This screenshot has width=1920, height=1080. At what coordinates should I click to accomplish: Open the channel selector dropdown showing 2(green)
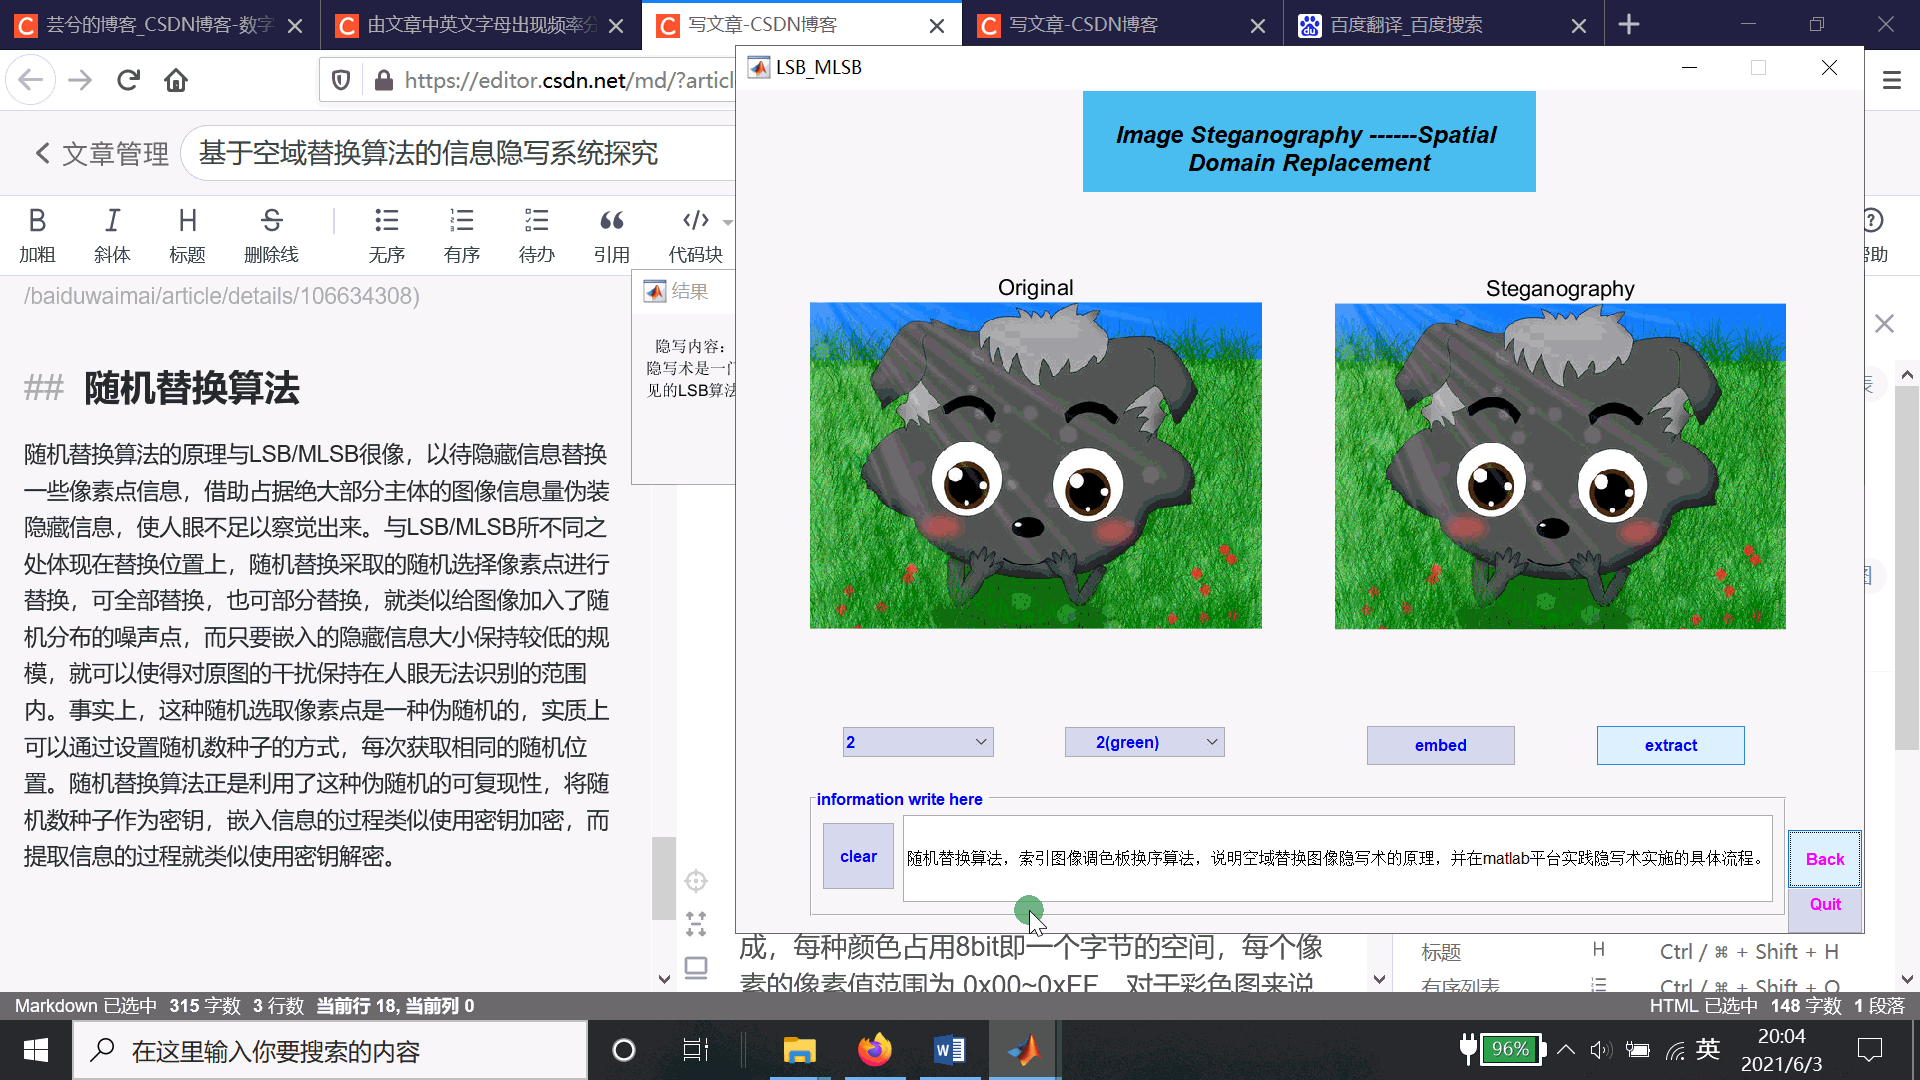(x=1143, y=741)
